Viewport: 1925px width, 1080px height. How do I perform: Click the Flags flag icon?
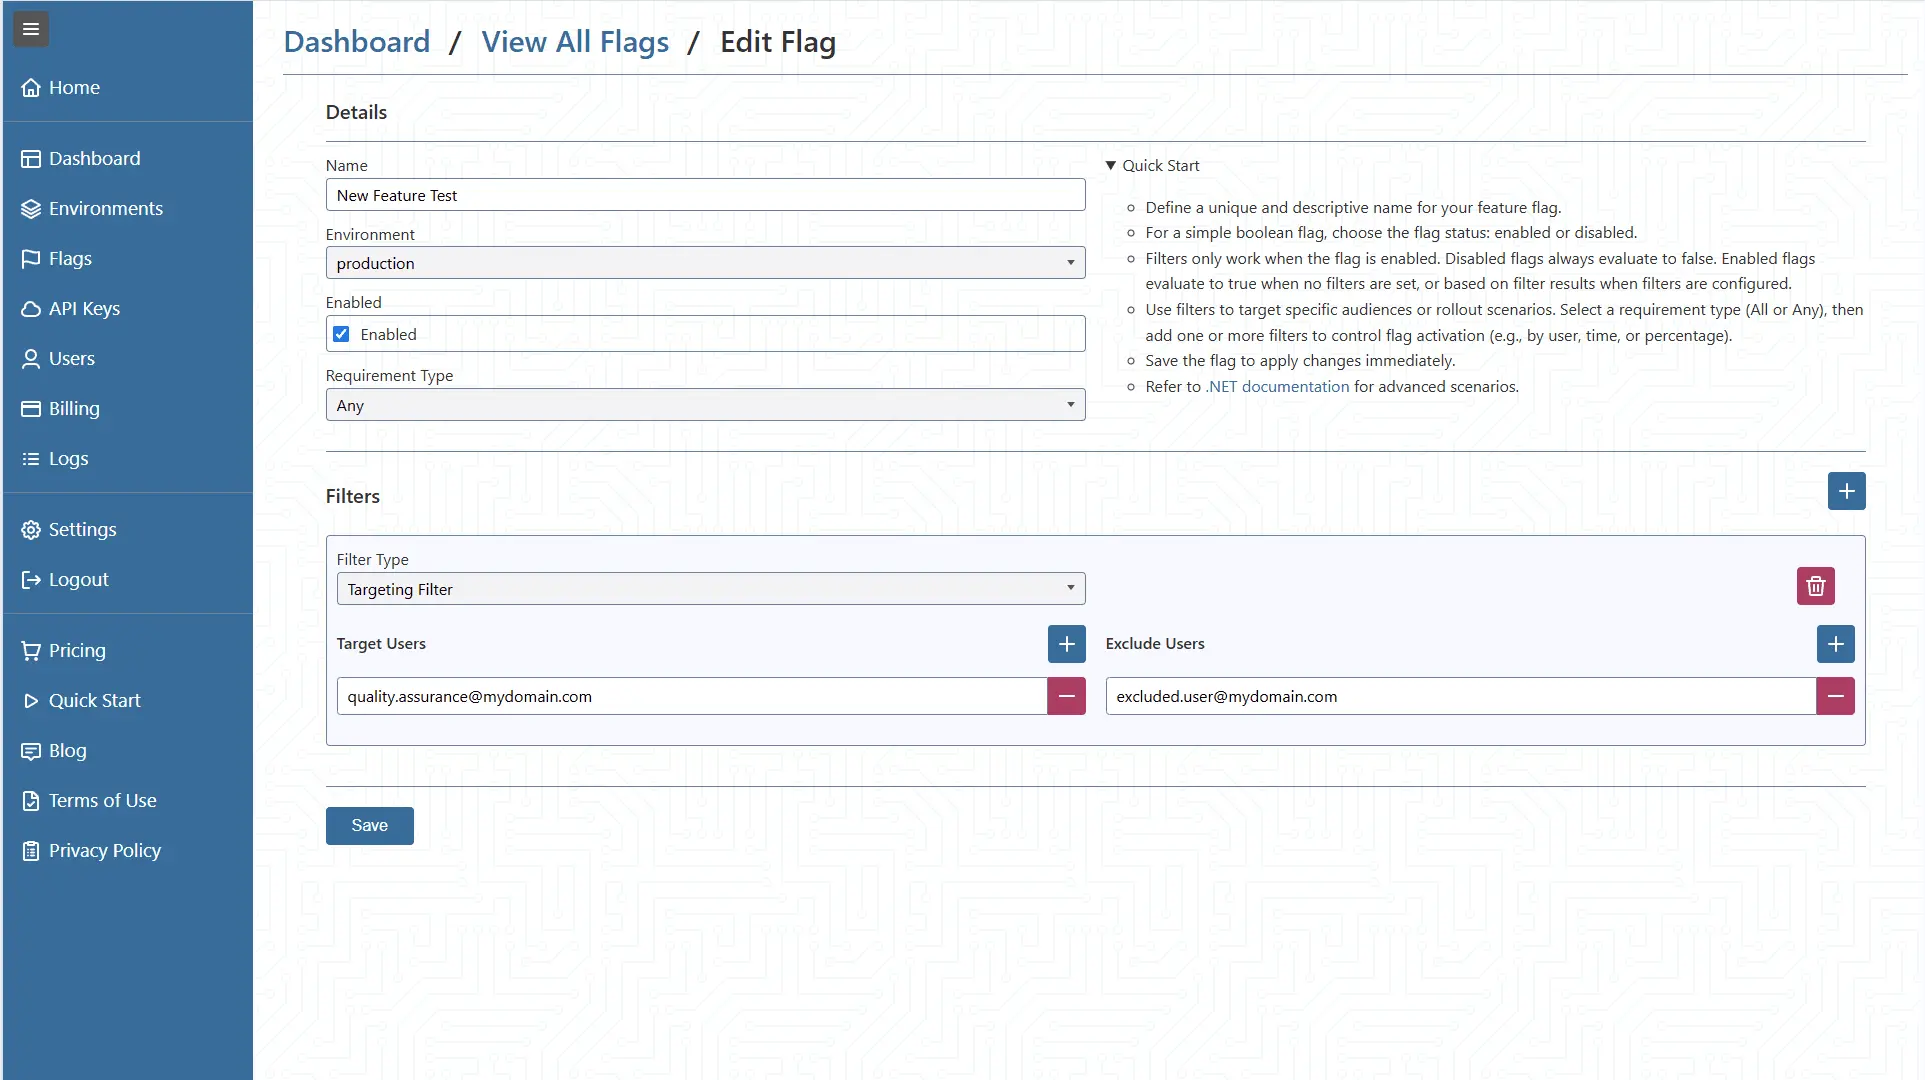(31, 259)
